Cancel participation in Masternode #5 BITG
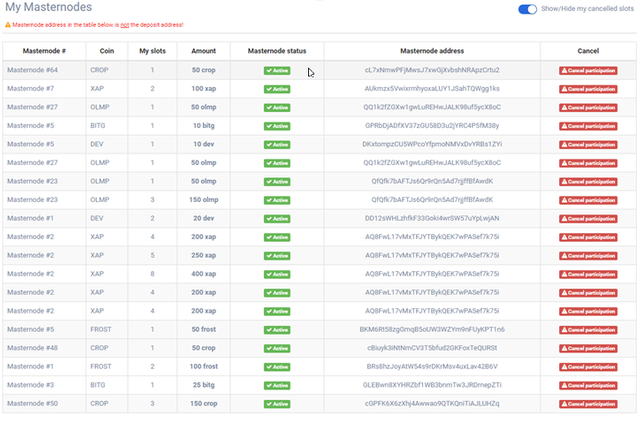 (588, 126)
